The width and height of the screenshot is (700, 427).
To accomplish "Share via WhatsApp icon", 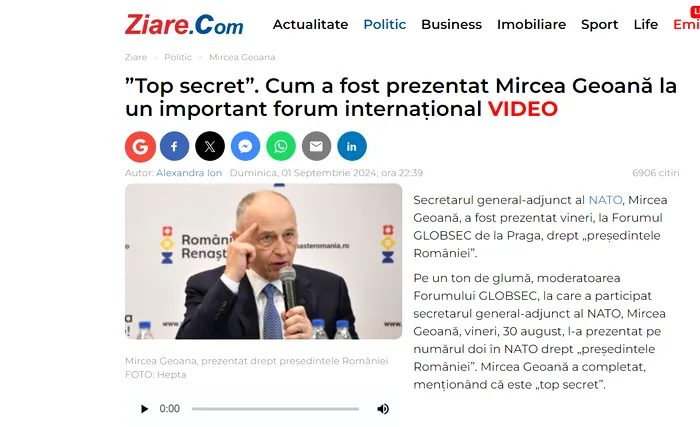I will click(x=281, y=147).
